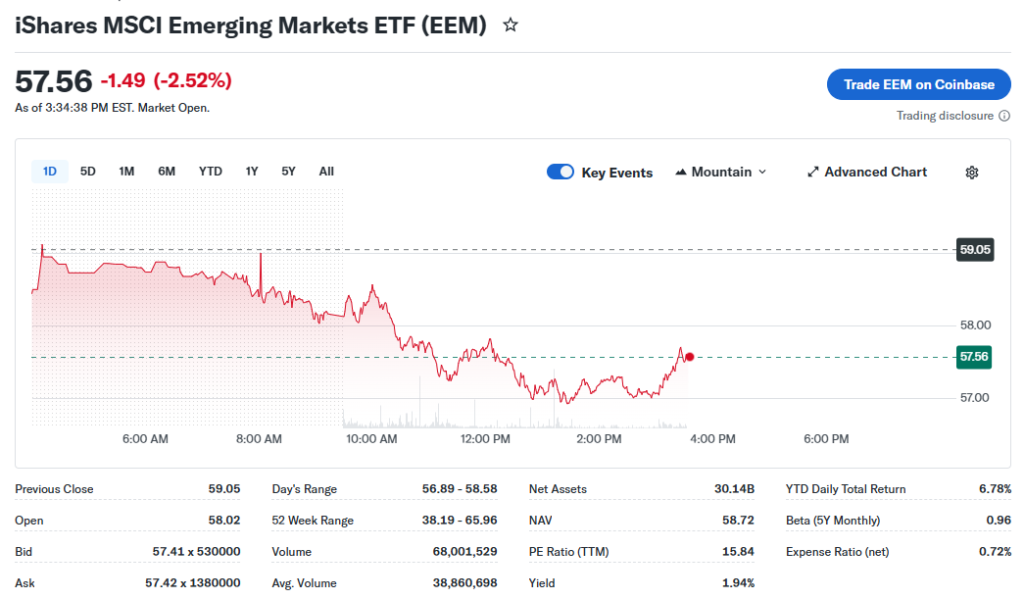Switch to the 5D time range
Image resolution: width=1024 pixels, height=599 pixels.
coord(88,171)
